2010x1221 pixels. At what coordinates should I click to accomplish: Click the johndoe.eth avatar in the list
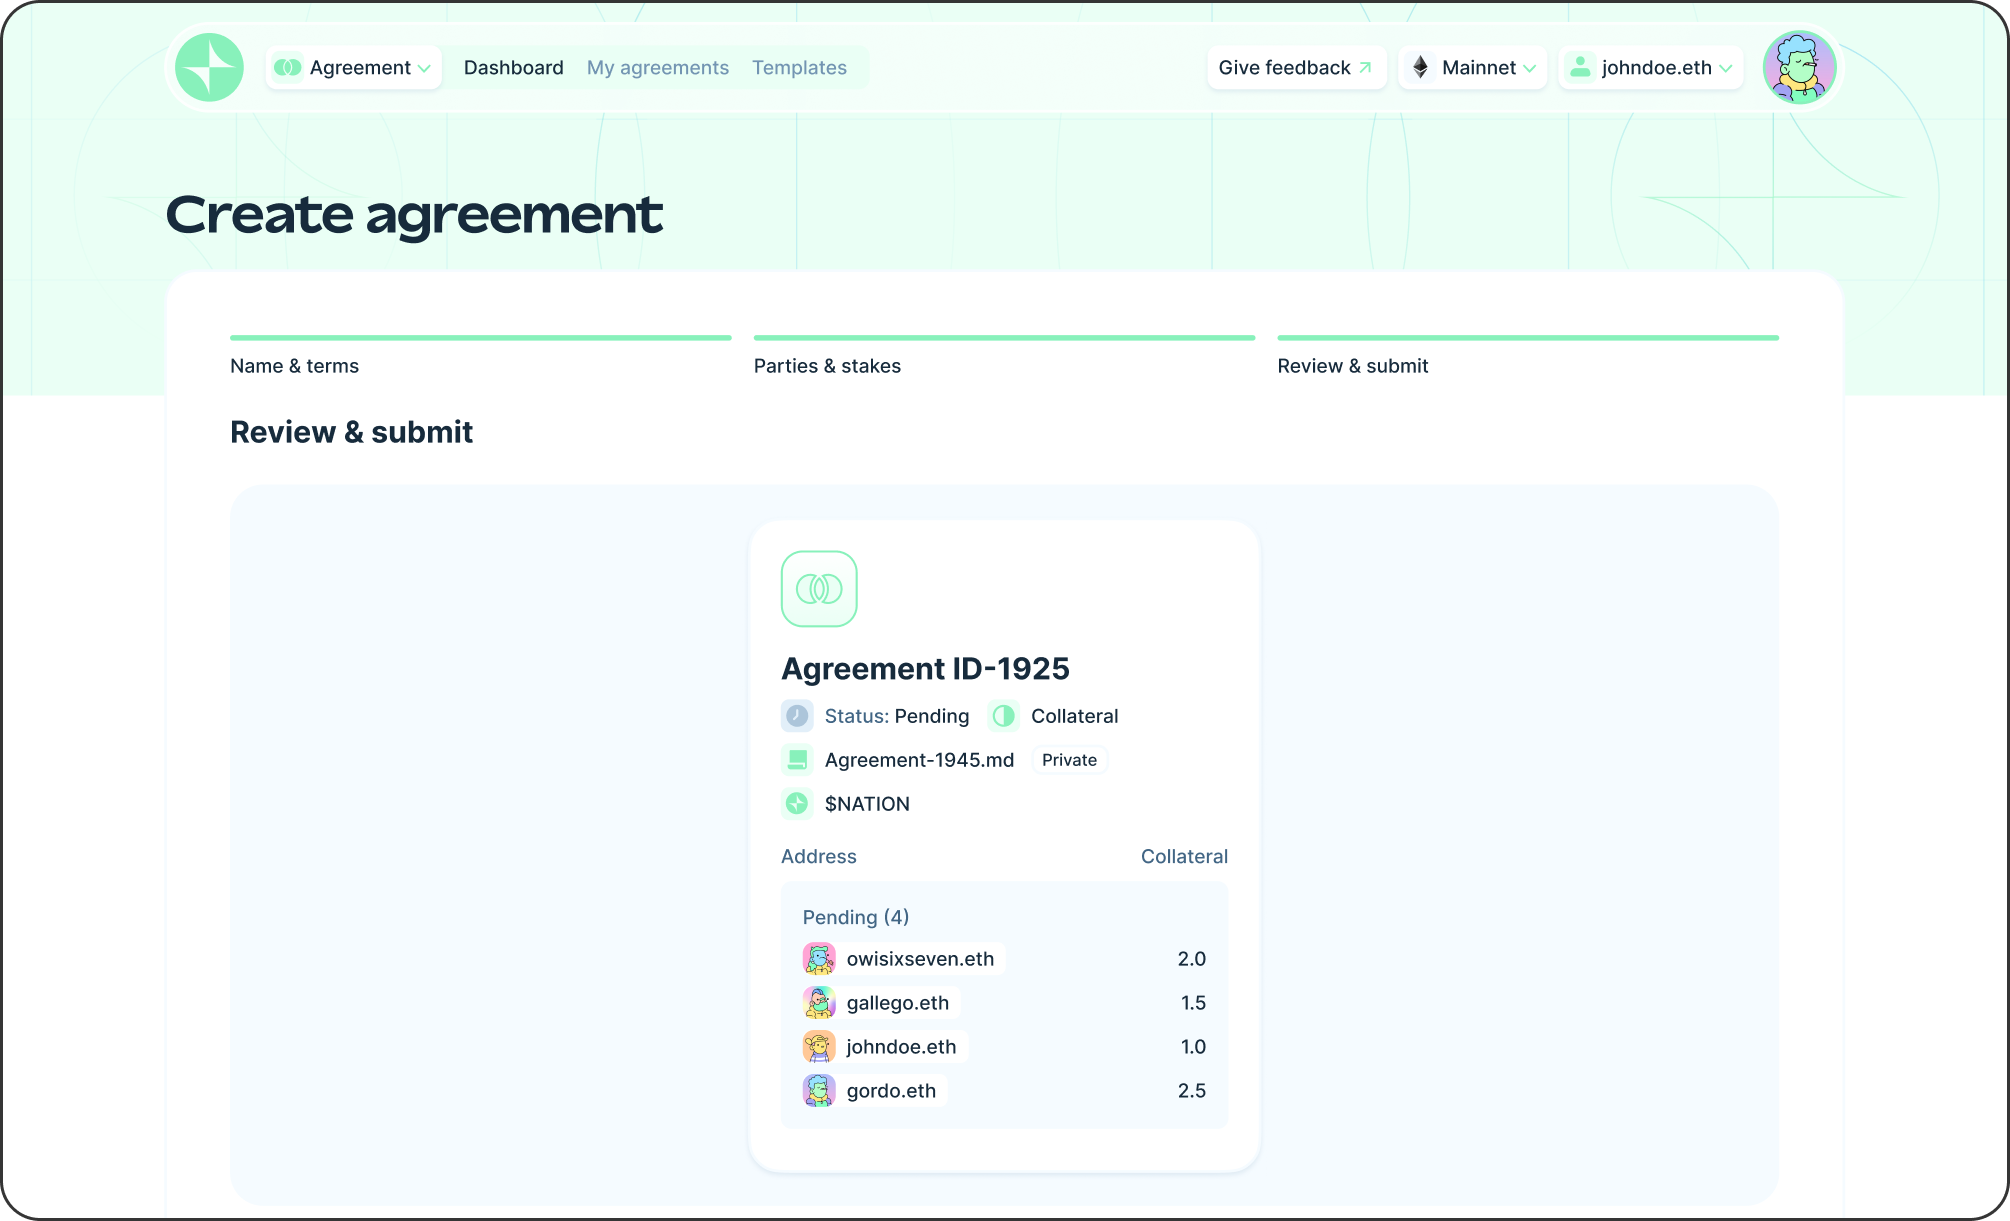pos(819,1047)
